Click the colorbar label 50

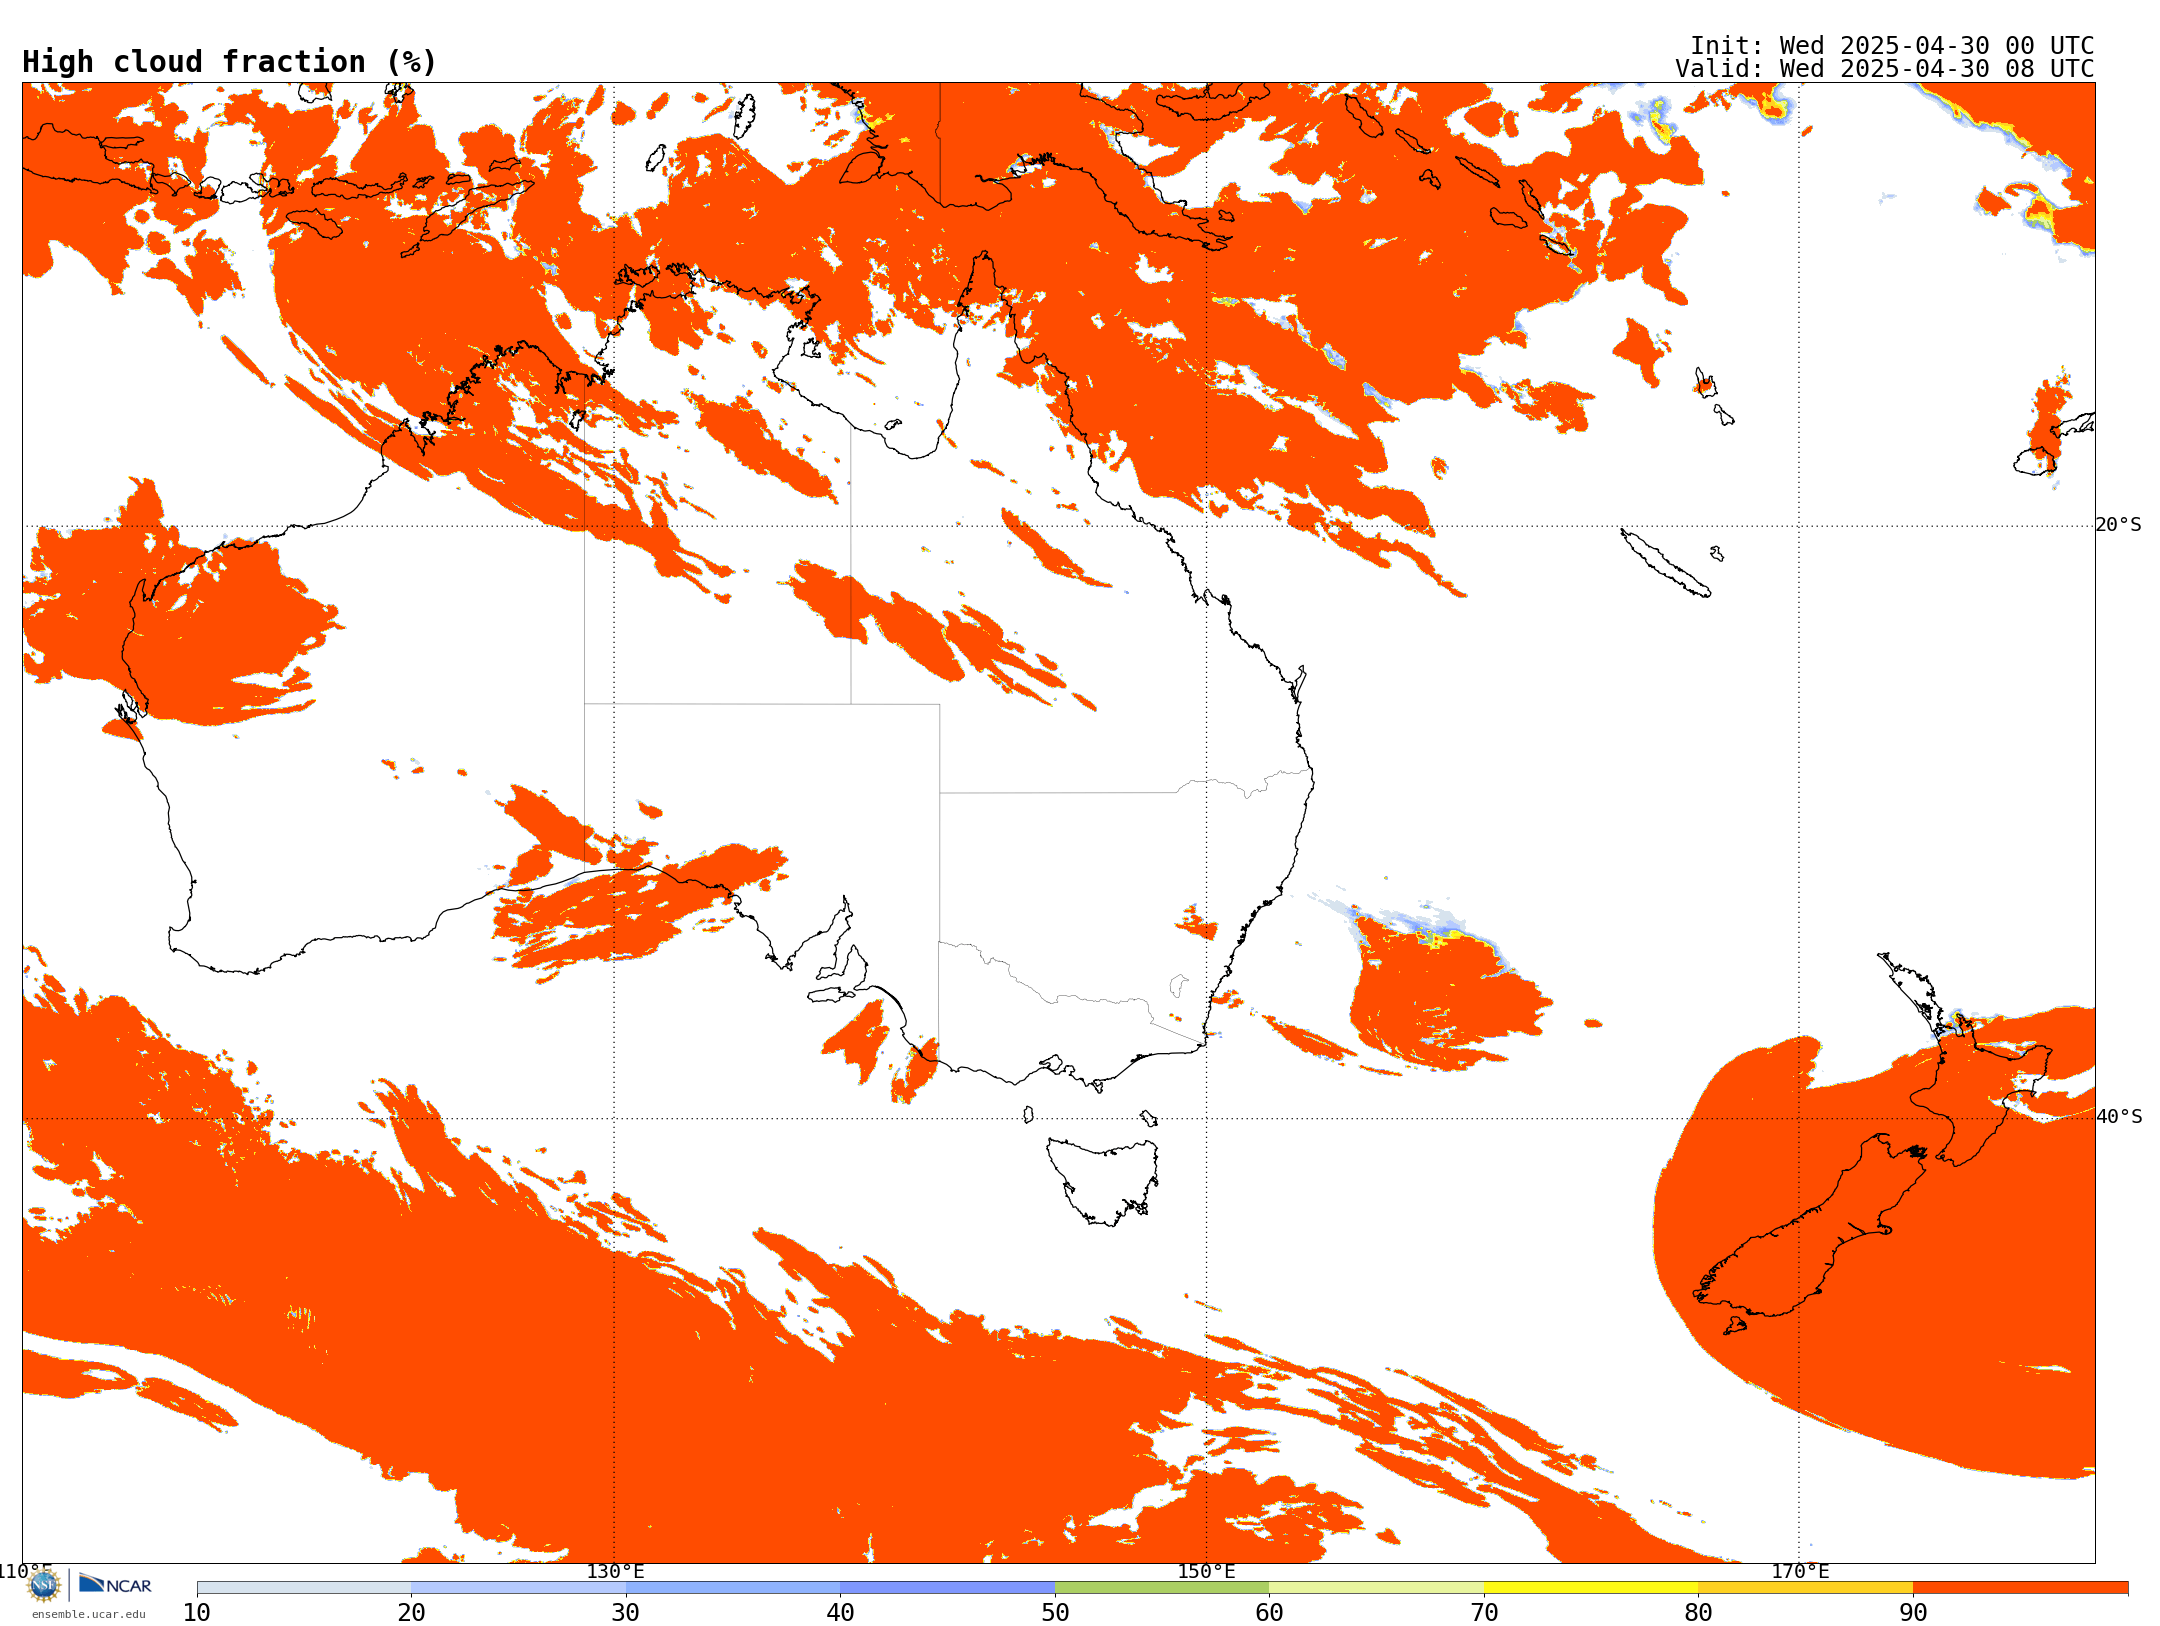coord(1055,1612)
